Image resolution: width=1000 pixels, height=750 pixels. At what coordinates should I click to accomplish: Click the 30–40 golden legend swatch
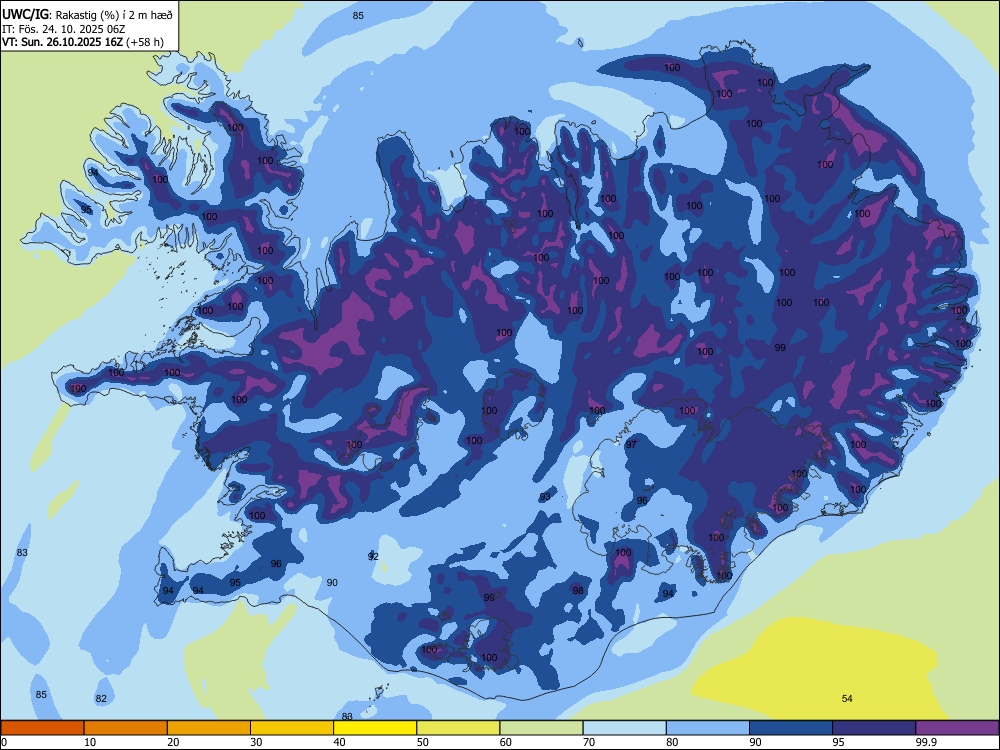point(292,728)
